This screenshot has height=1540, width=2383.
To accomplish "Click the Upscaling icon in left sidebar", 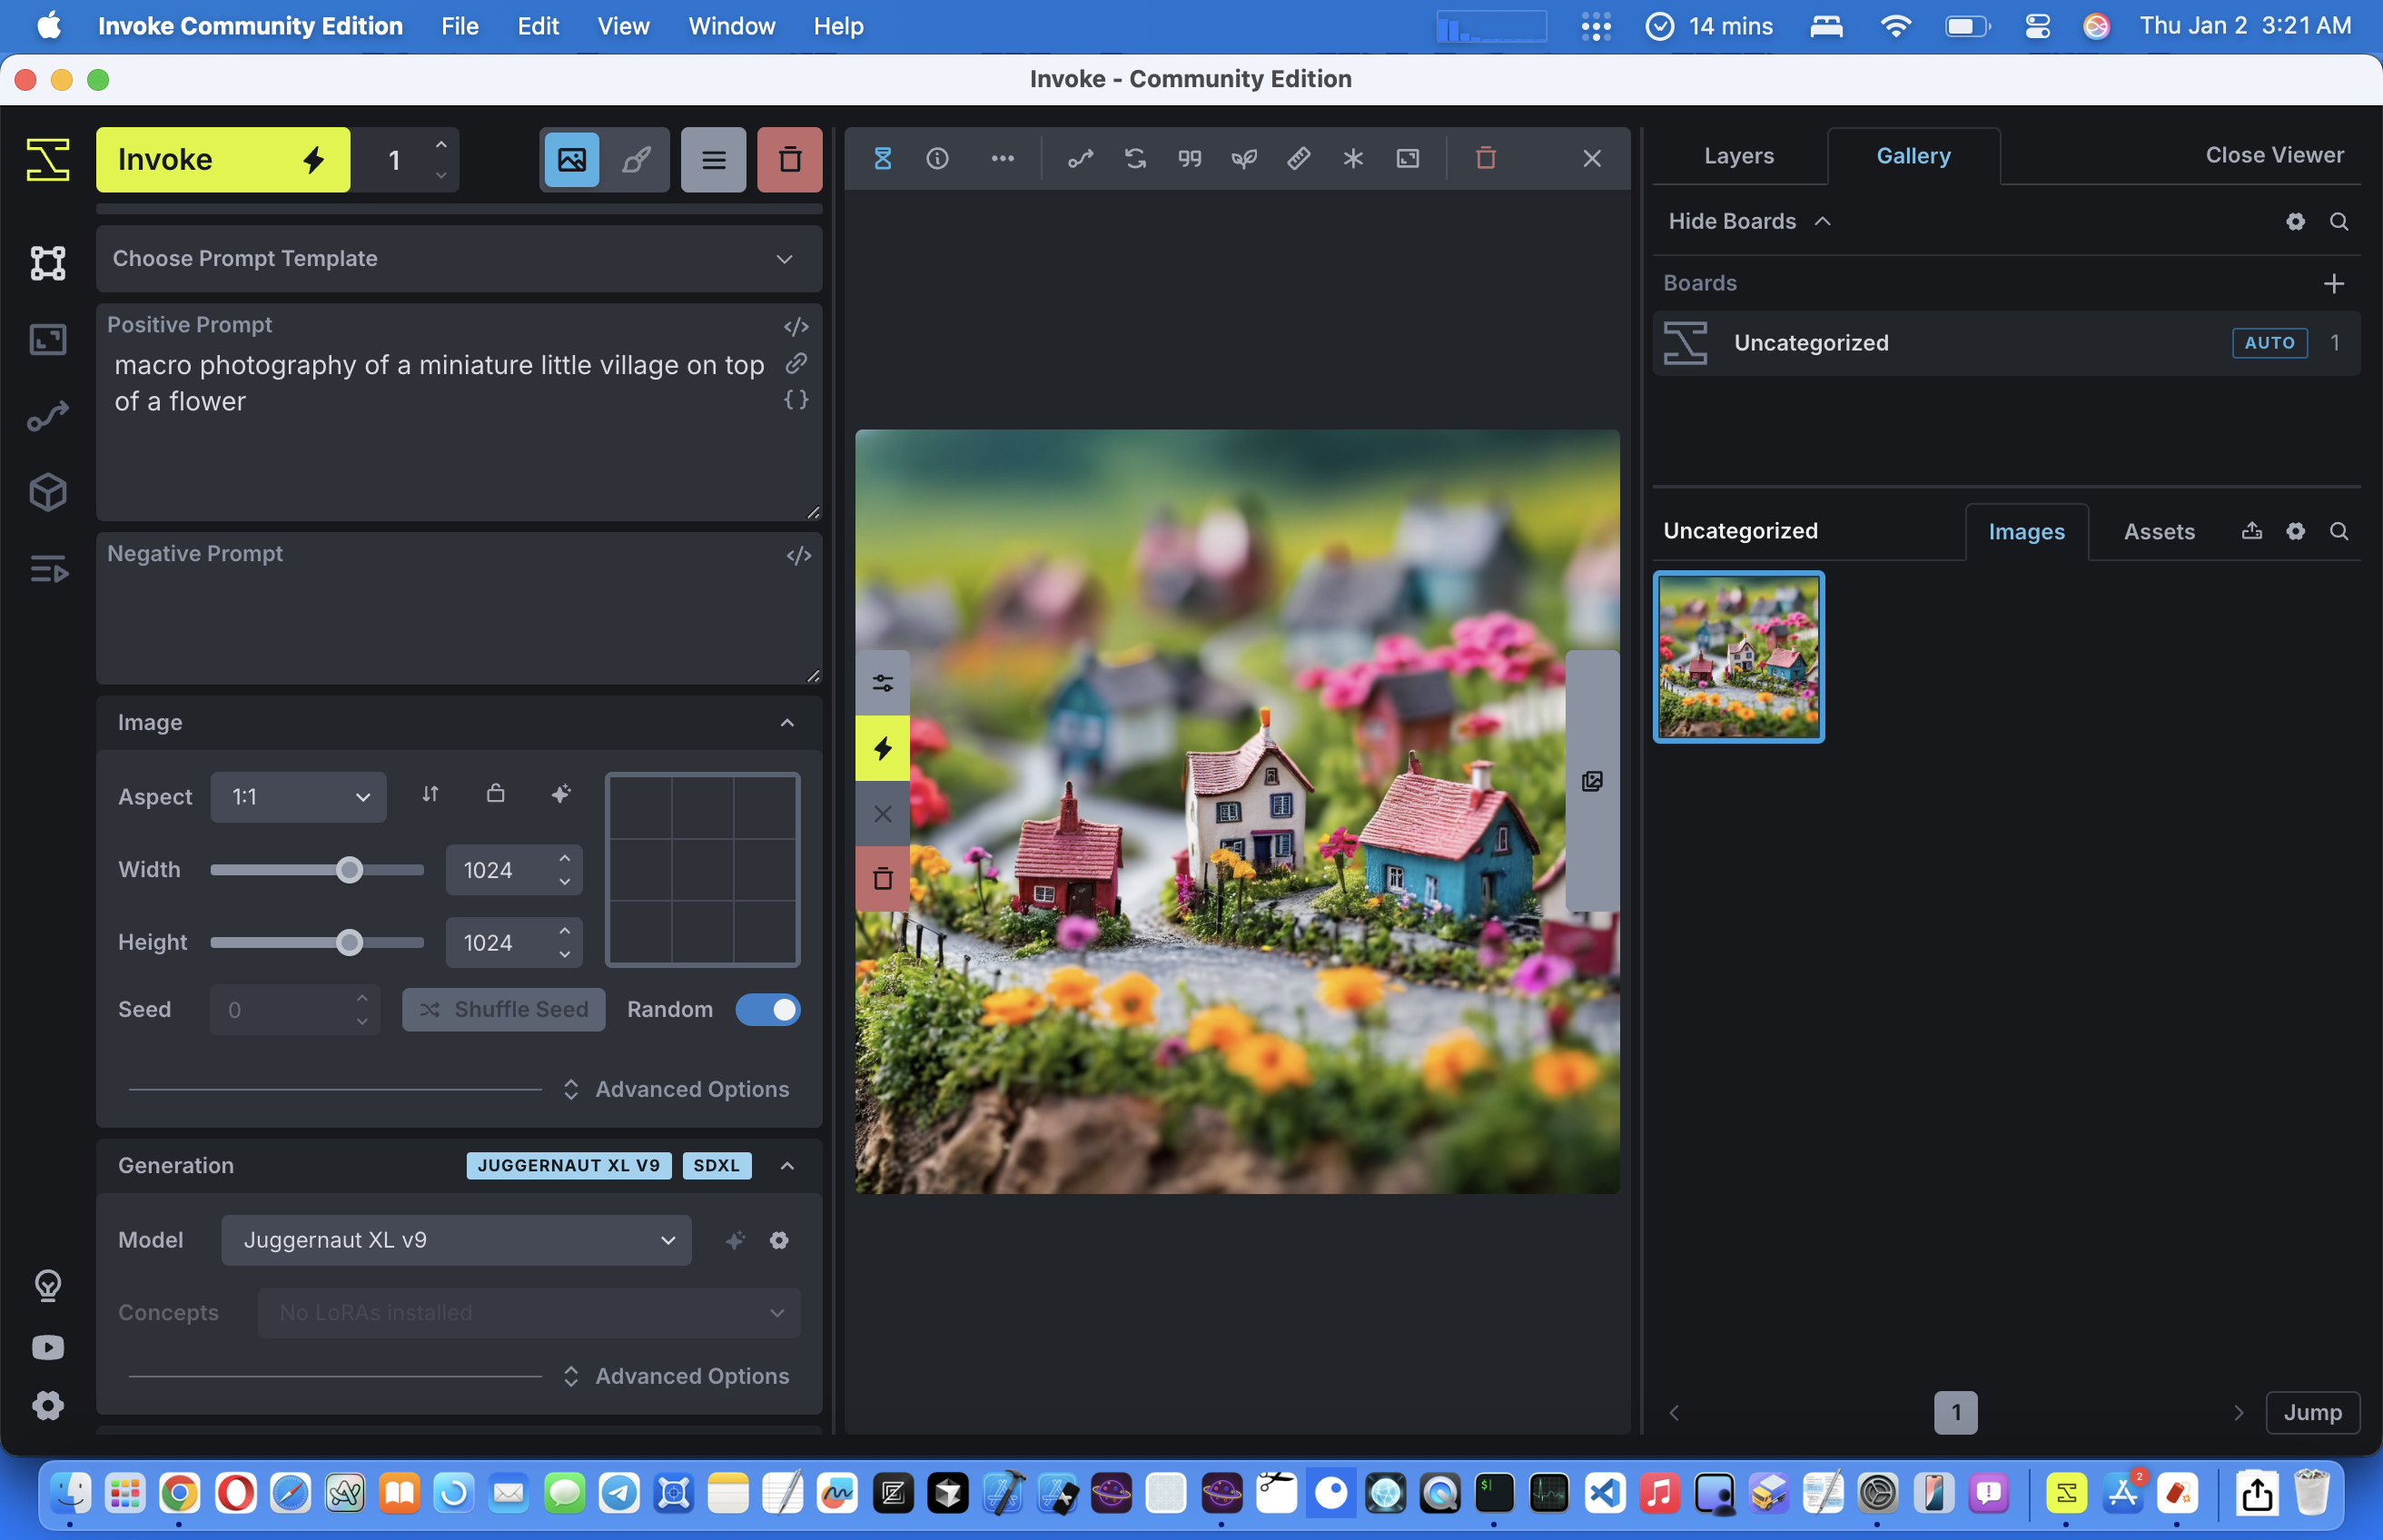I will click(47, 340).
